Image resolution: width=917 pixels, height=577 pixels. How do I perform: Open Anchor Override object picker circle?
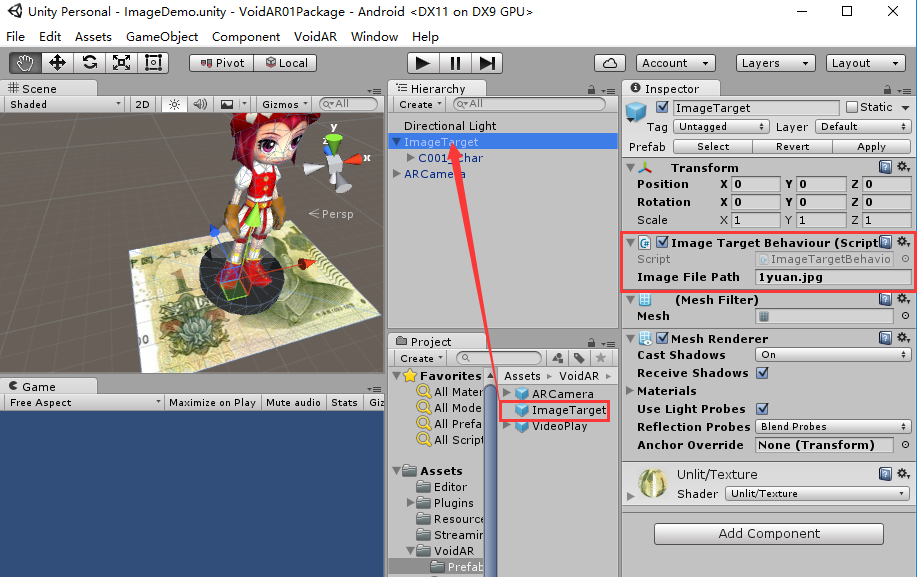[905, 445]
